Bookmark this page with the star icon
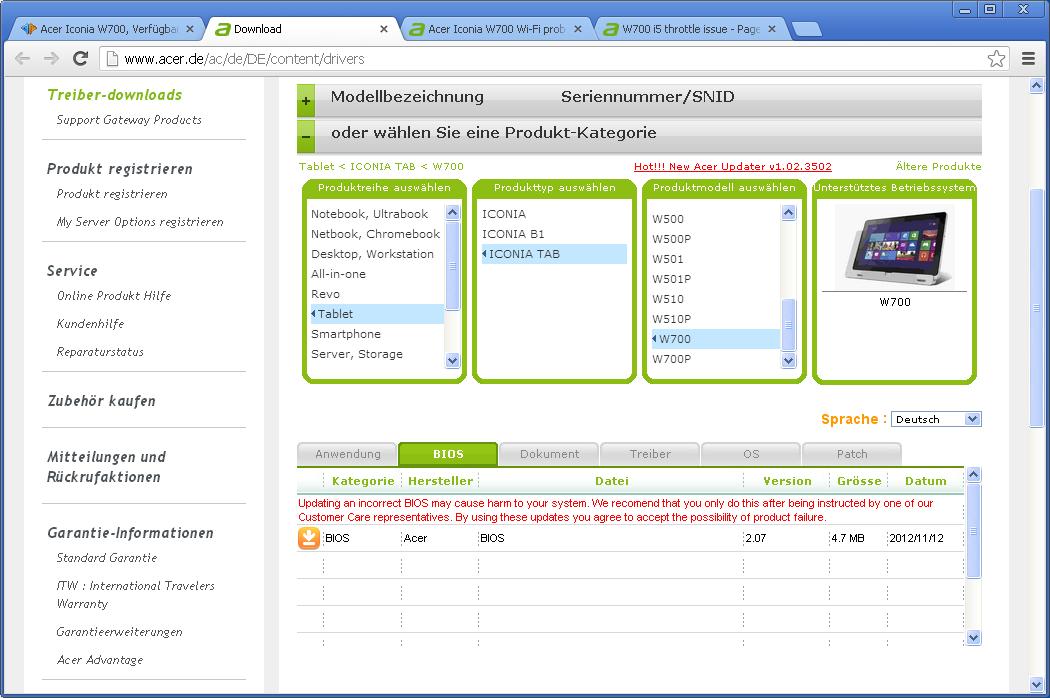1050x698 pixels. point(996,59)
